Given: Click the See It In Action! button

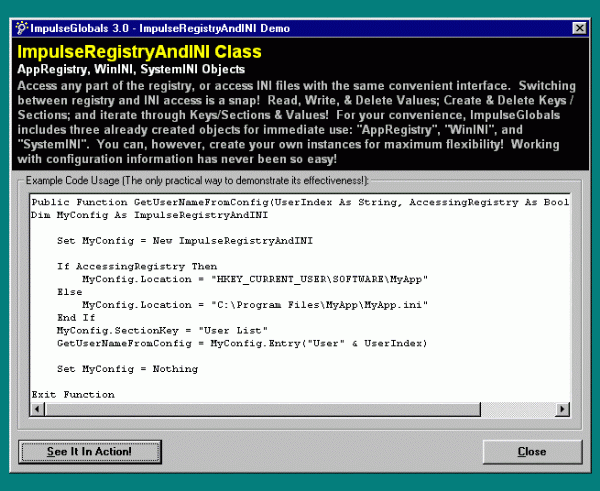Looking at the screenshot, I should pyautogui.click(x=90, y=452).
